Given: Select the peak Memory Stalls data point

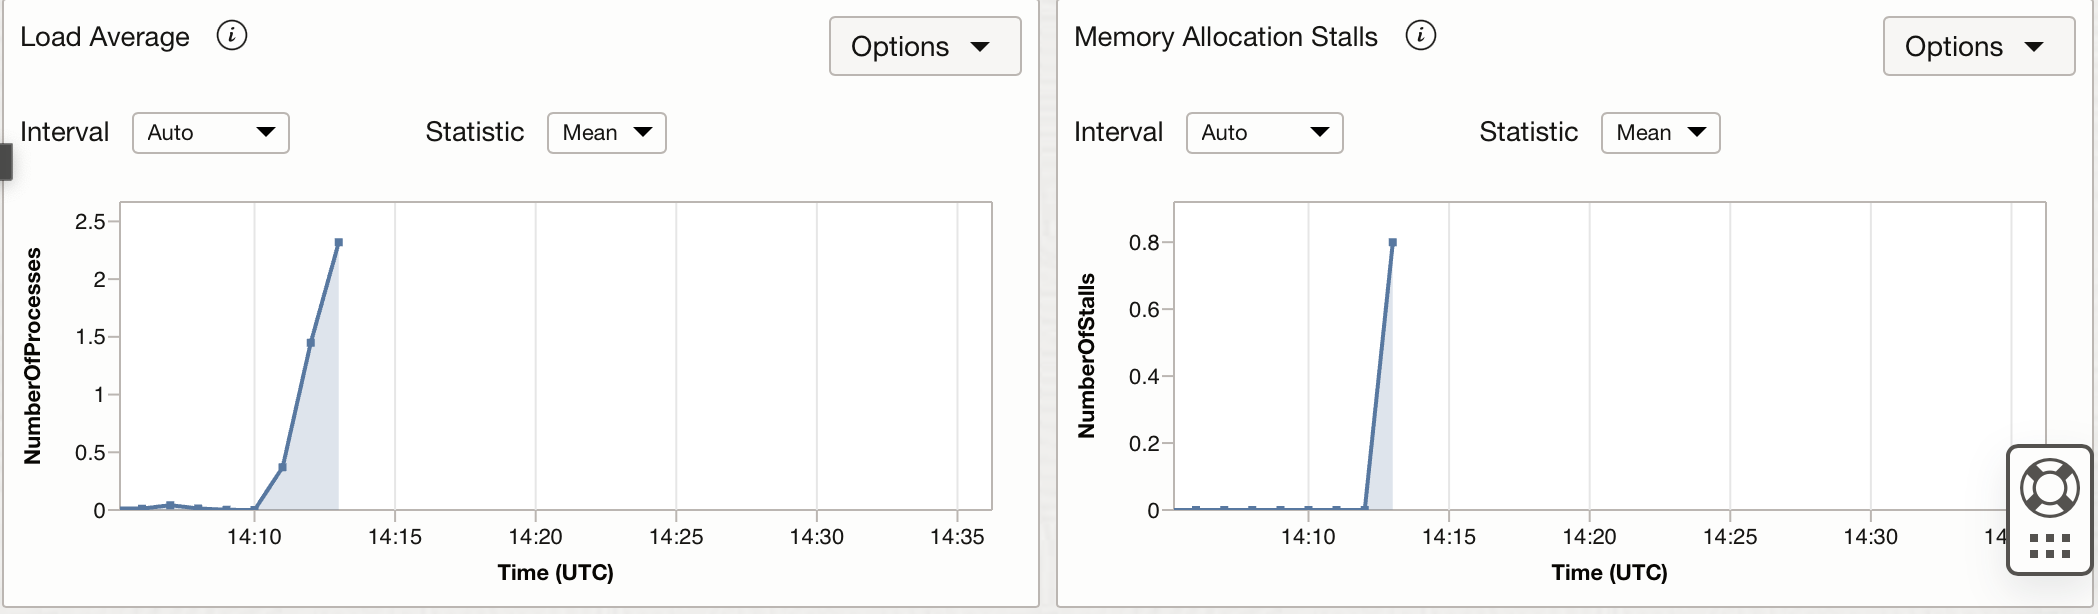Looking at the screenshot, I should pyautogui.click(x=1393, y=242).
